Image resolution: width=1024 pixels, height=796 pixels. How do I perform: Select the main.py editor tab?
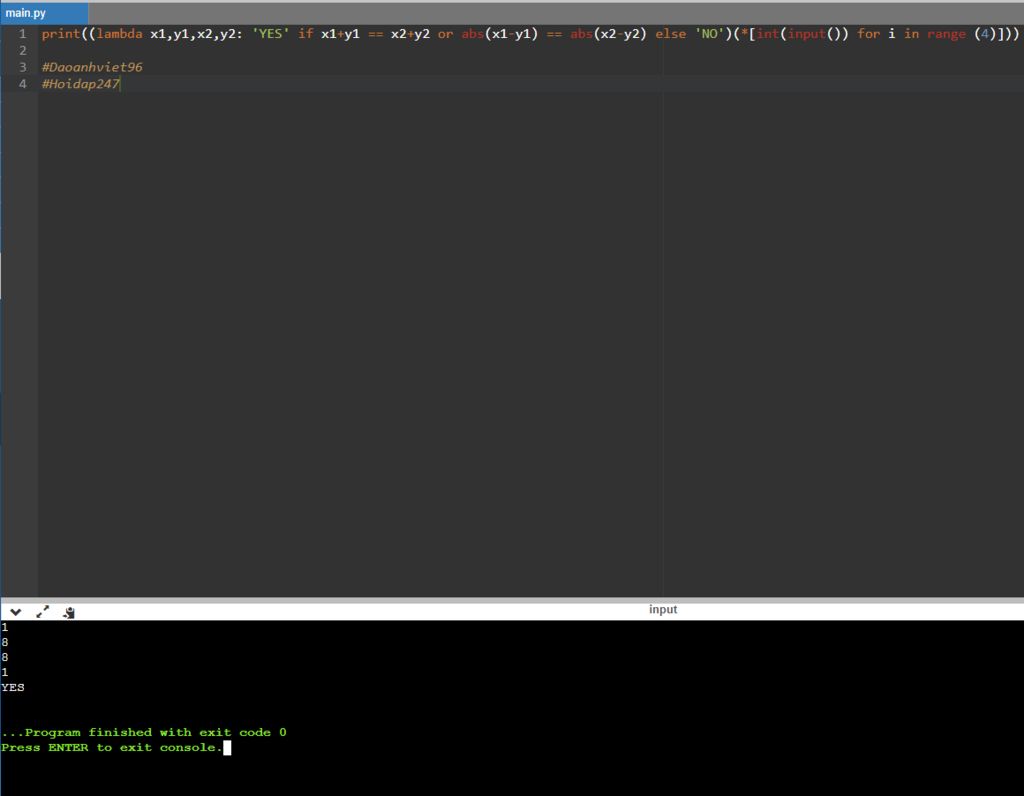coord(44,13)
